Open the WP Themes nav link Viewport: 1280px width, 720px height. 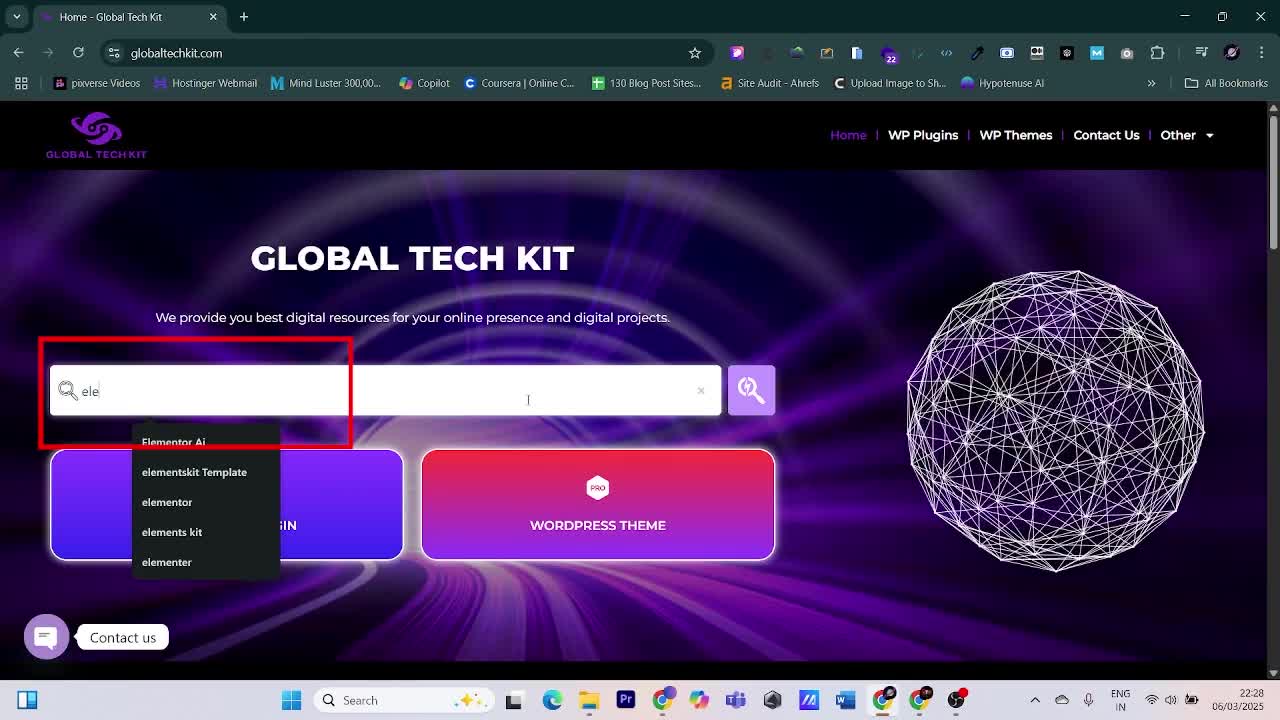1015,135
